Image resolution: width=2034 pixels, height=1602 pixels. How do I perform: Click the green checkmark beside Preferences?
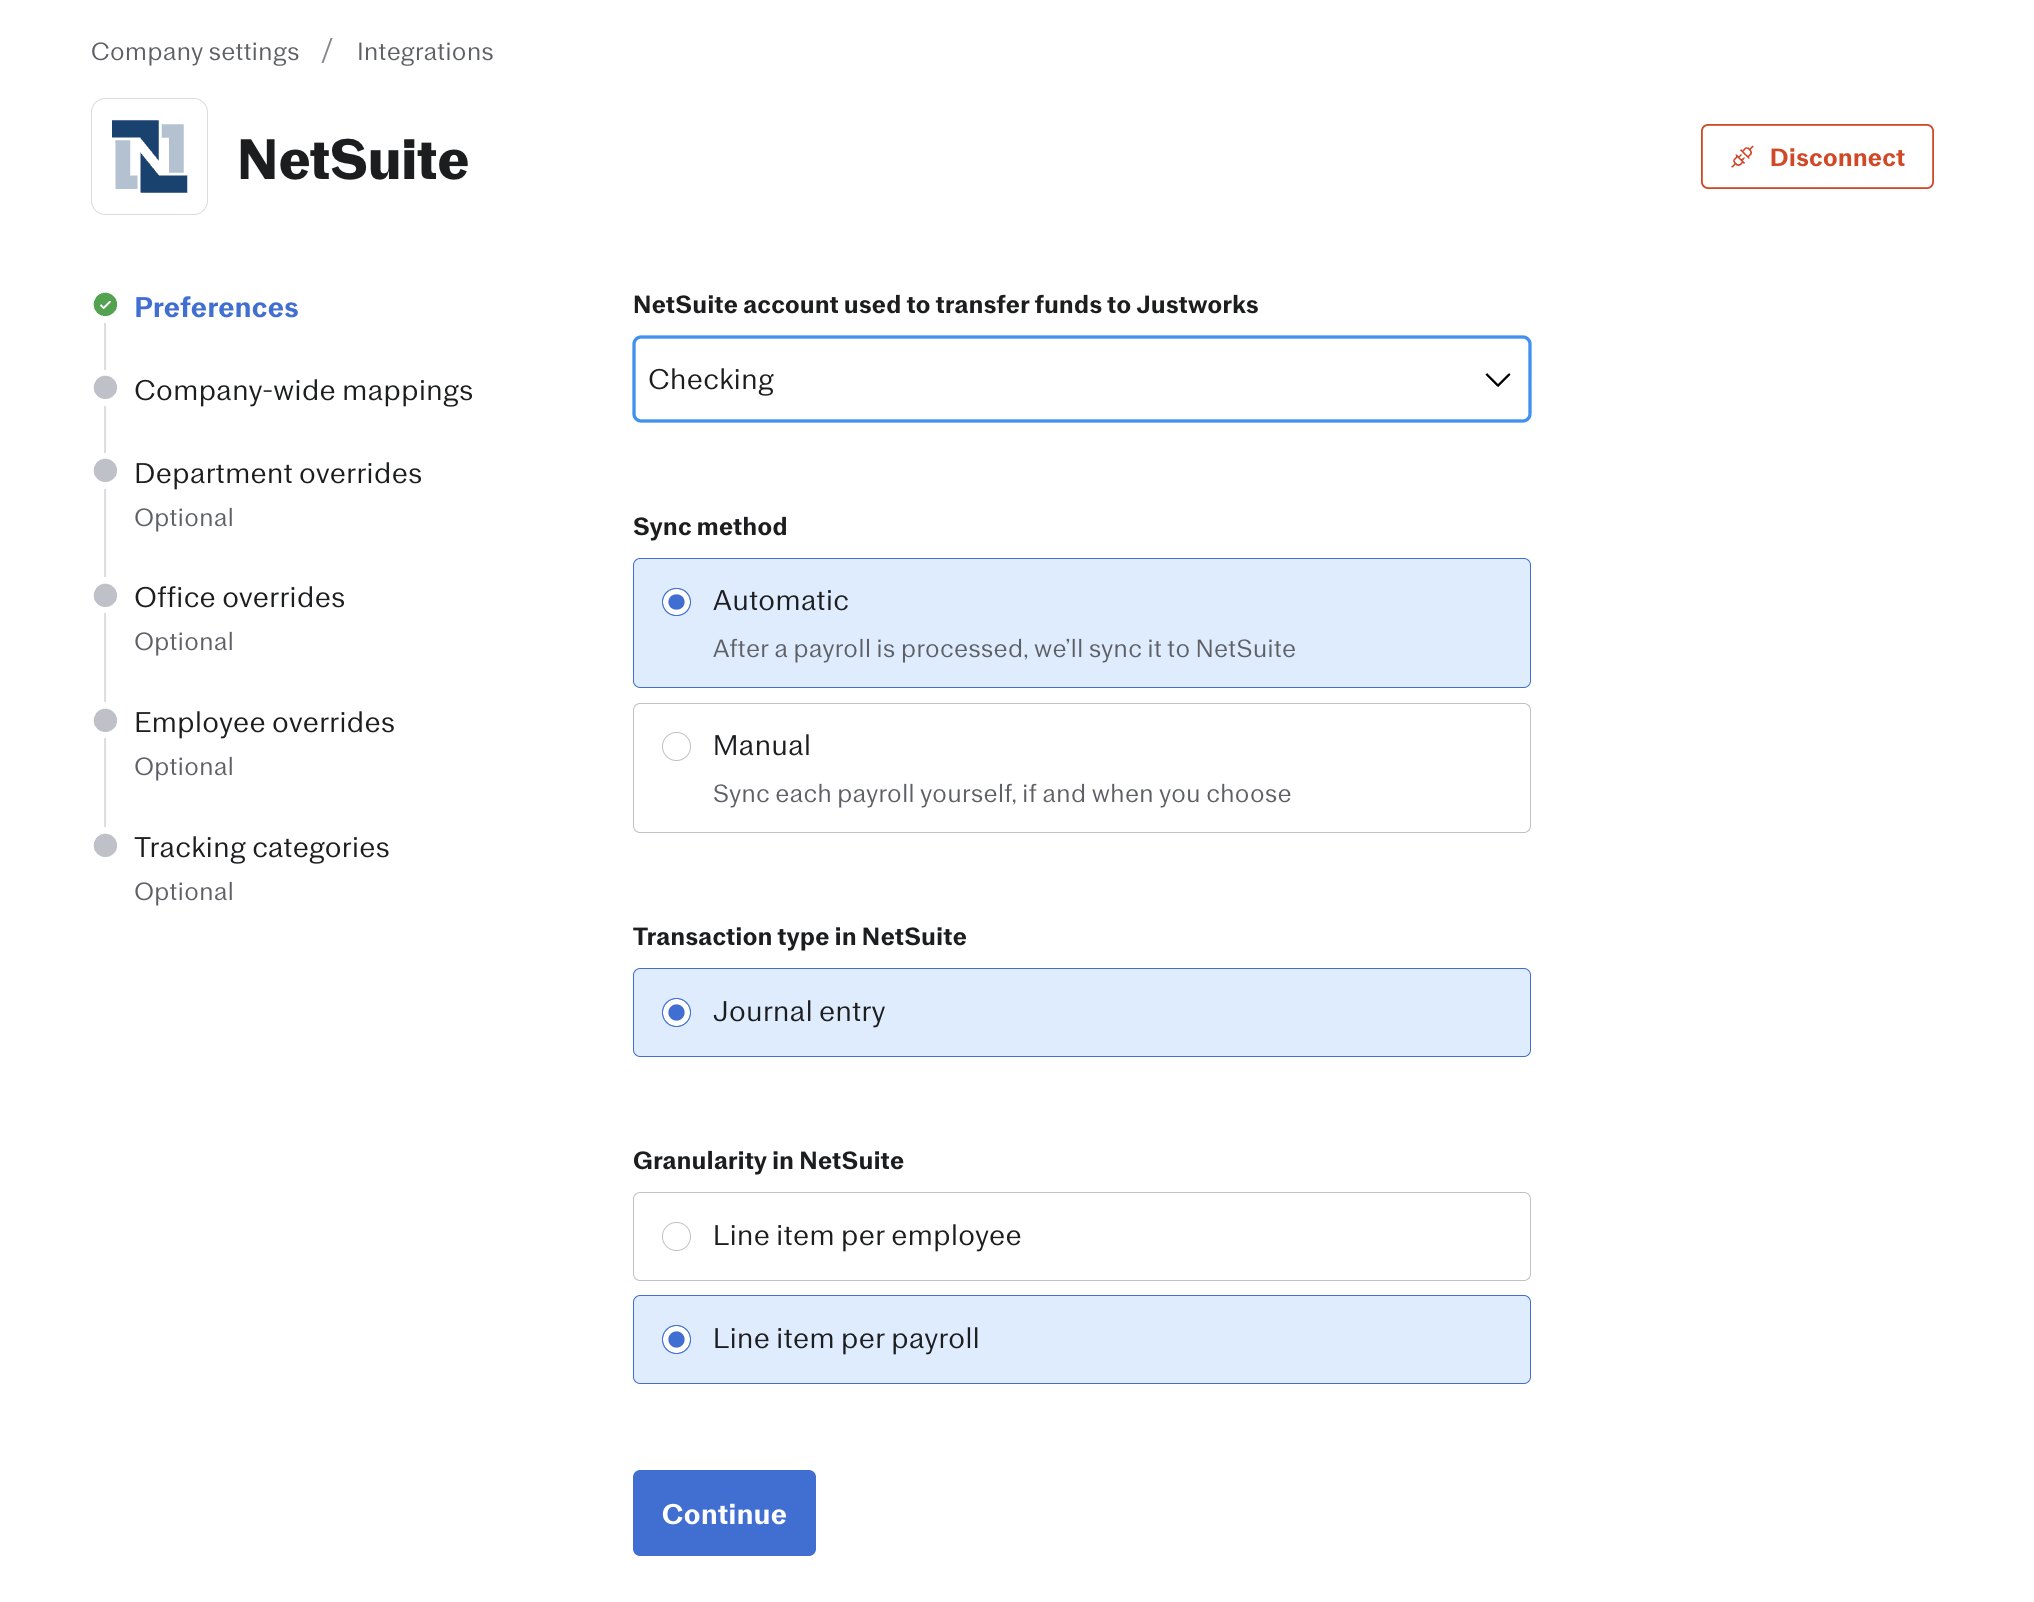pyautogui.click(x=105, y=305)
